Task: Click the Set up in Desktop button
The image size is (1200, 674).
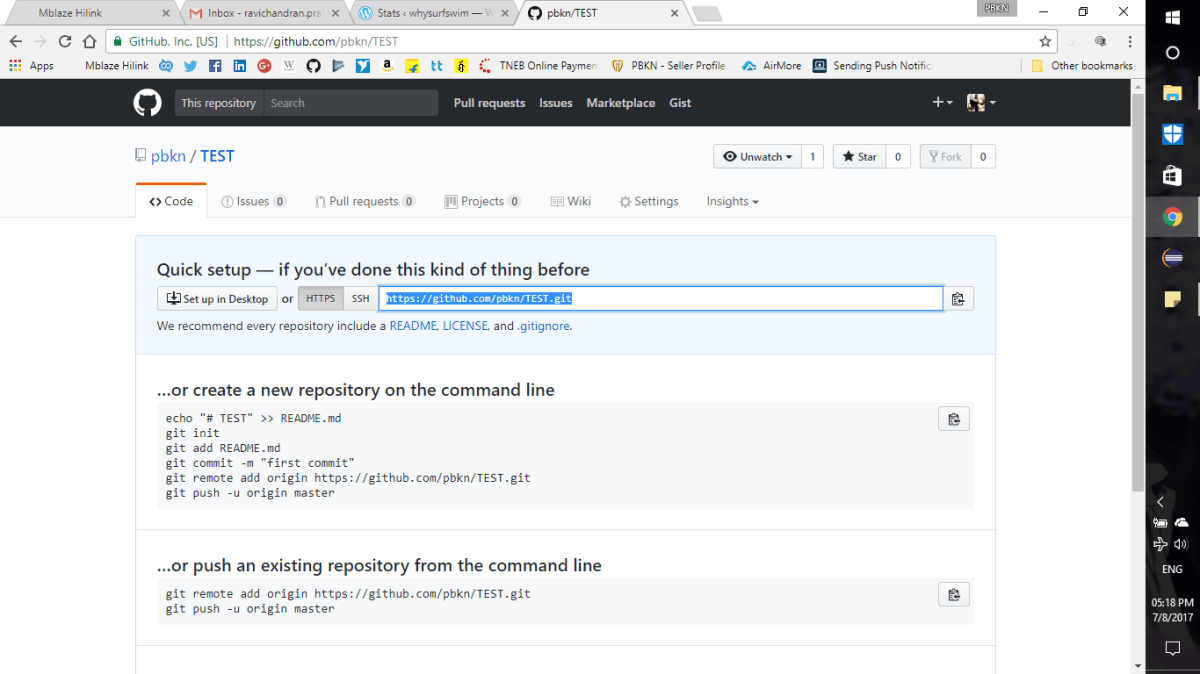Action: coord(217,298)
